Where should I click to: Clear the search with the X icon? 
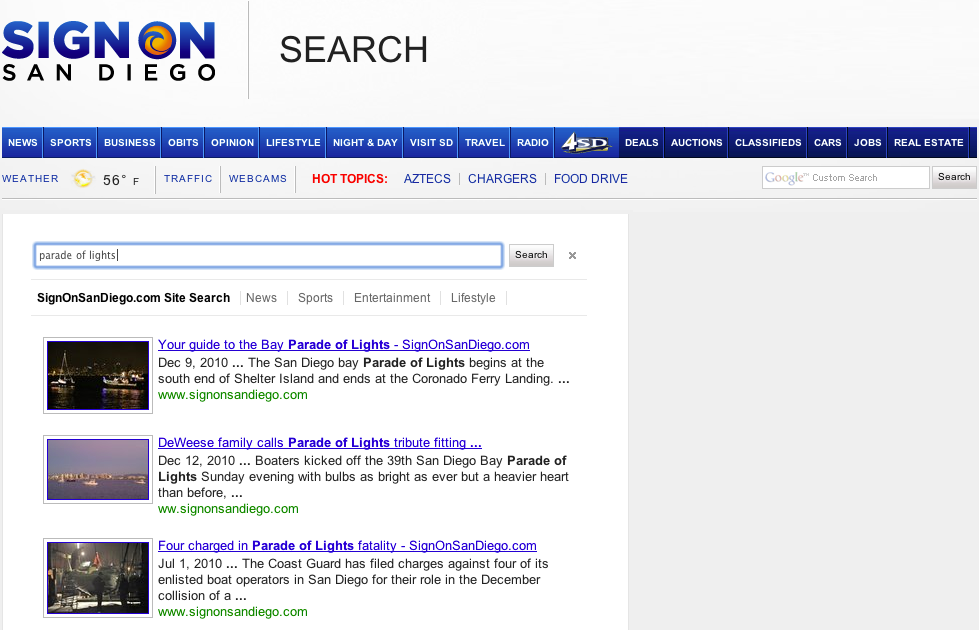coord(572,255)
